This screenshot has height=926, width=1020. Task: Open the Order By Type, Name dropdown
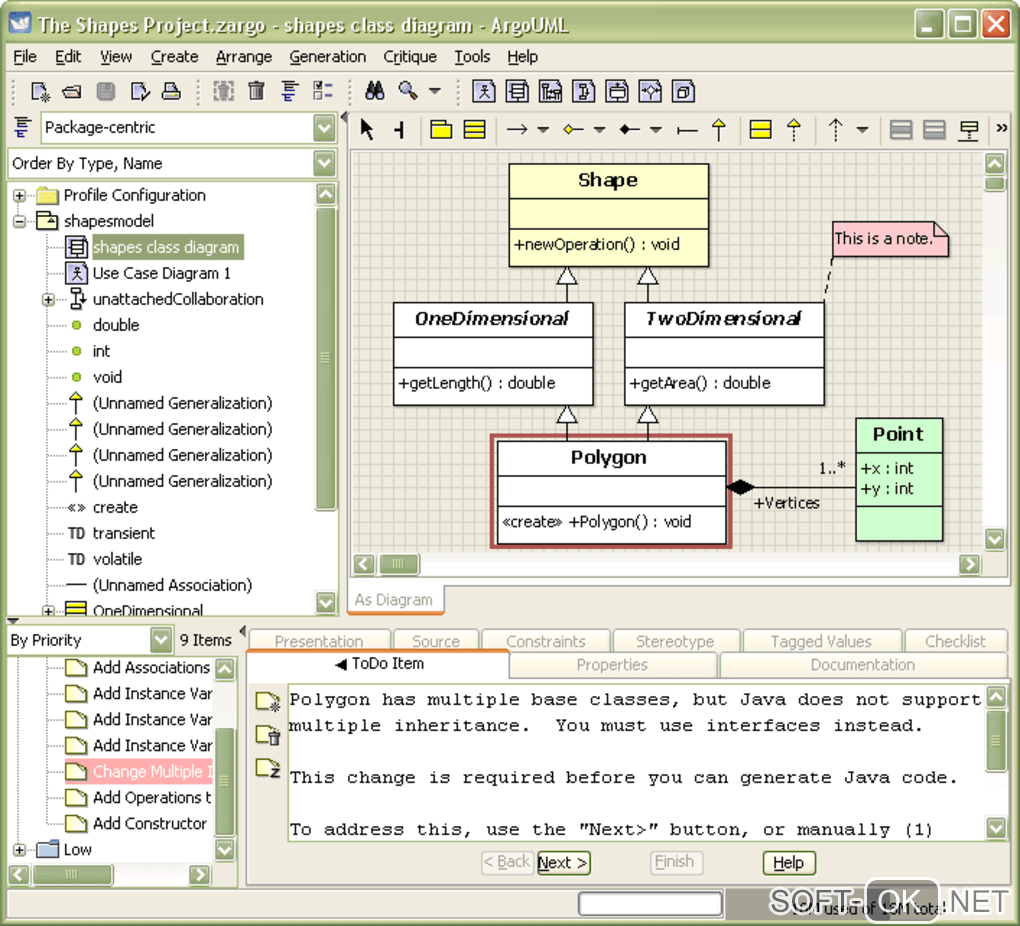click(324, 163)
